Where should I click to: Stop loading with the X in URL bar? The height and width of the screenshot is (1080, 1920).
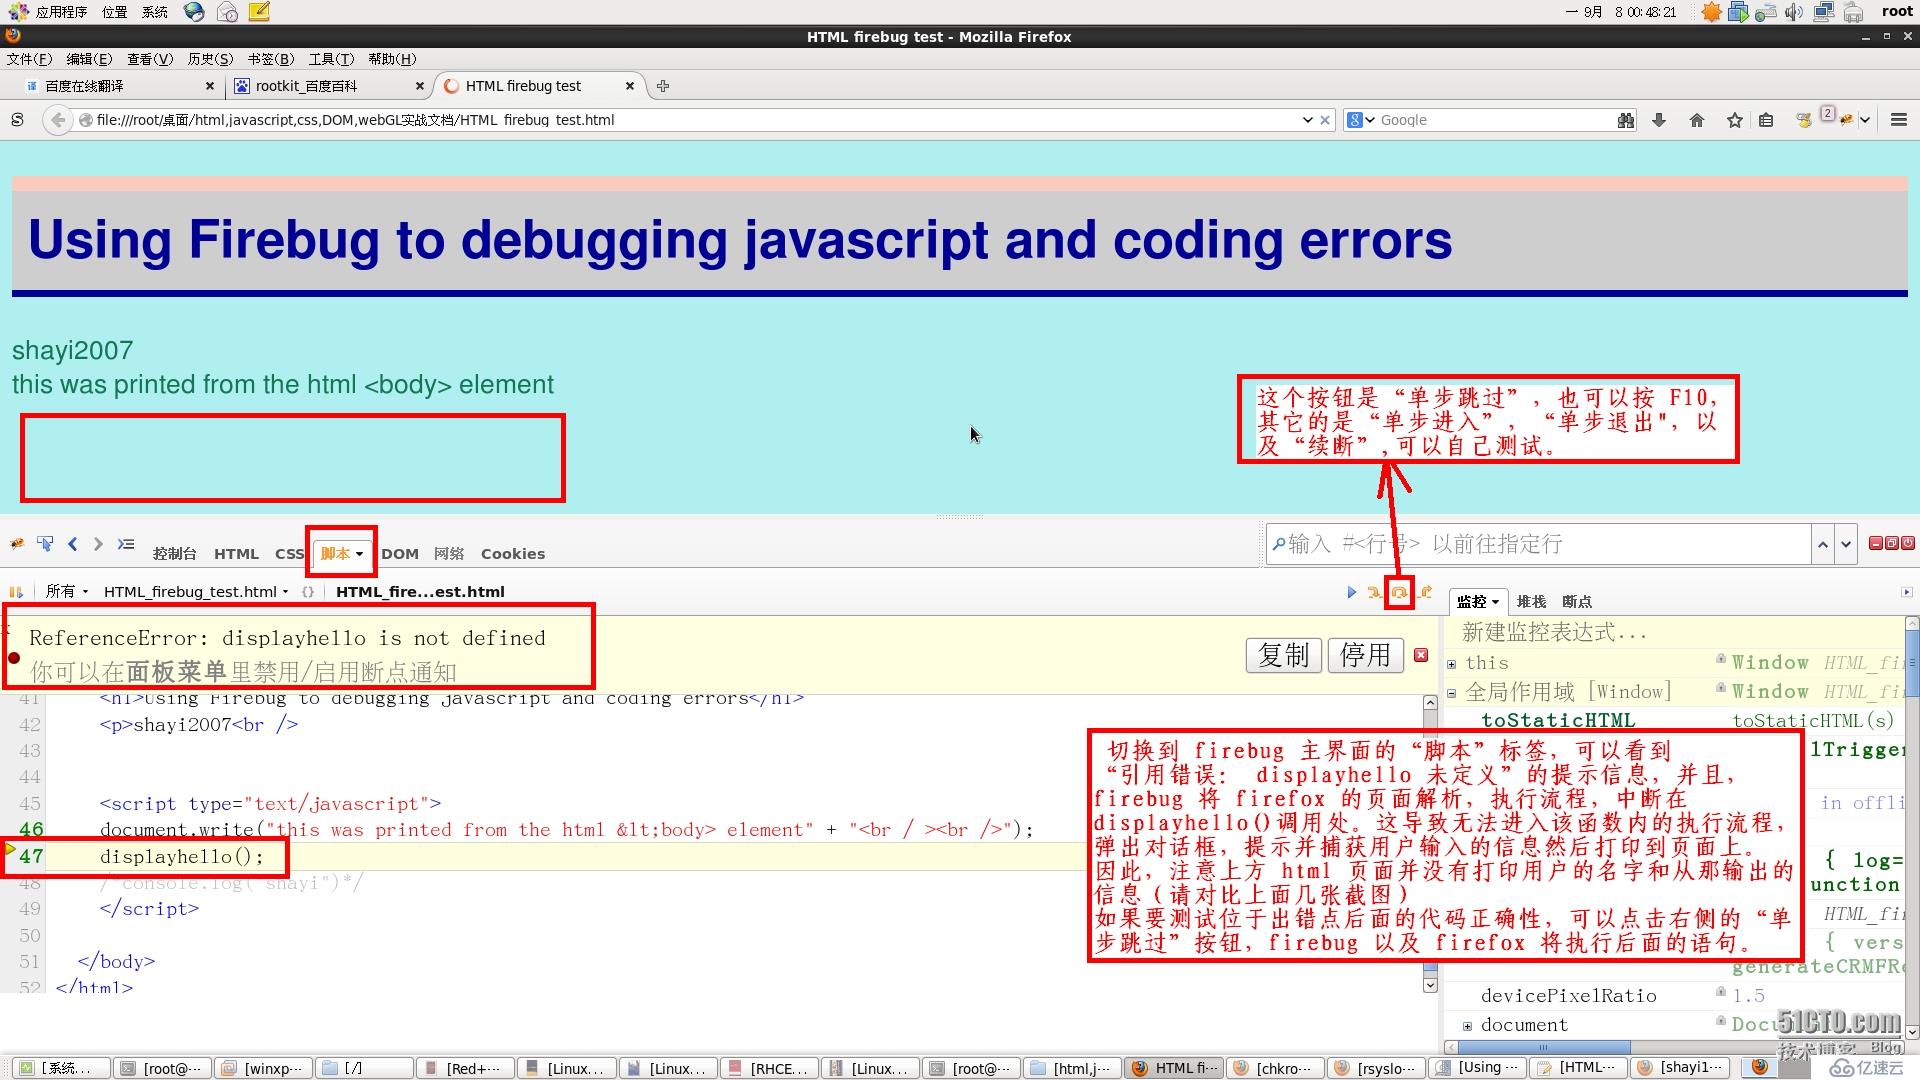pyautogui.click(x=1326, y=120)
